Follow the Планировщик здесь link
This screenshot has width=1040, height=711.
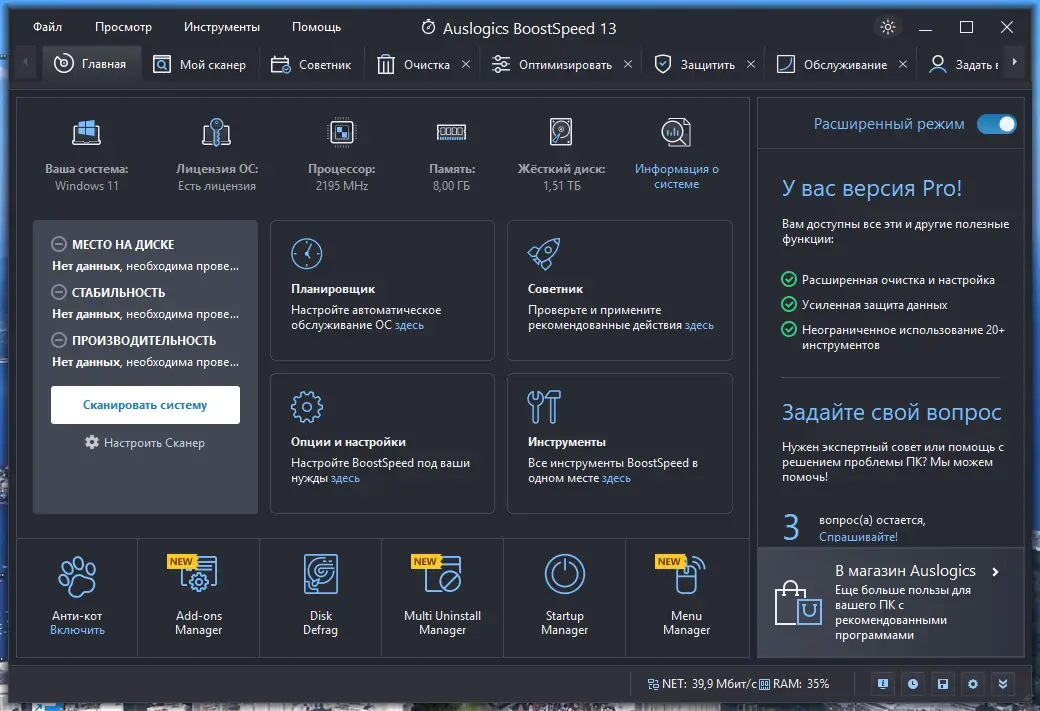pos(409,325)
